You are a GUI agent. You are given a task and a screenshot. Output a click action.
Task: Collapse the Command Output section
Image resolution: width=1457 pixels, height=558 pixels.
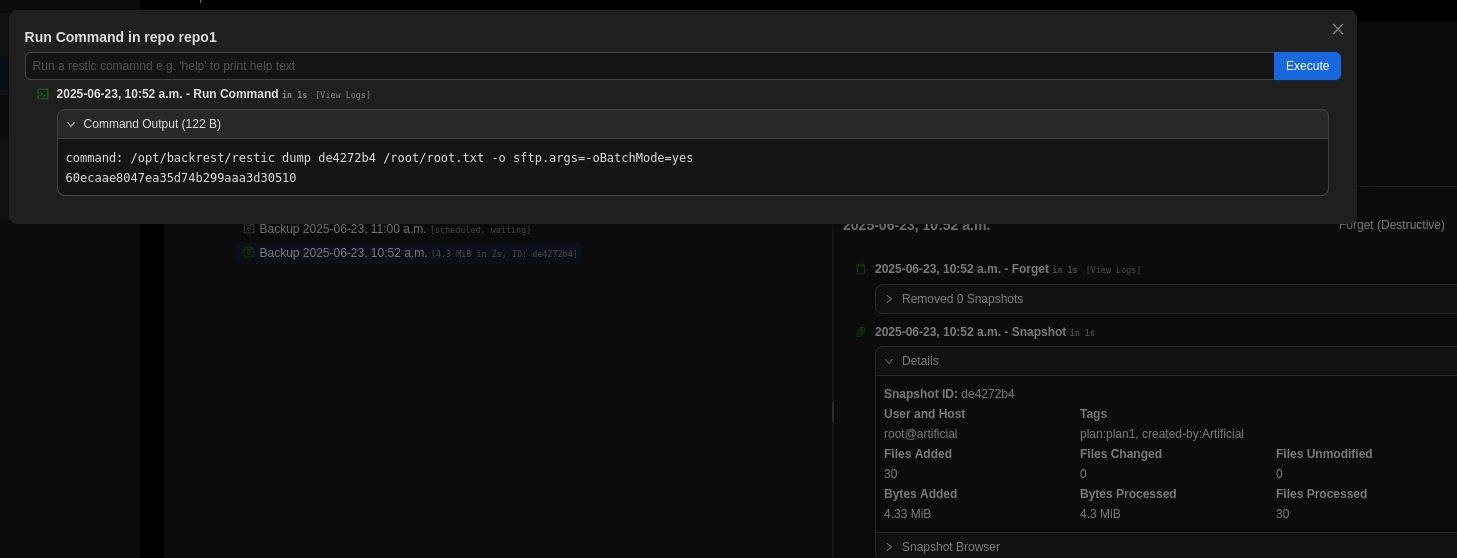tap(71, 124)
